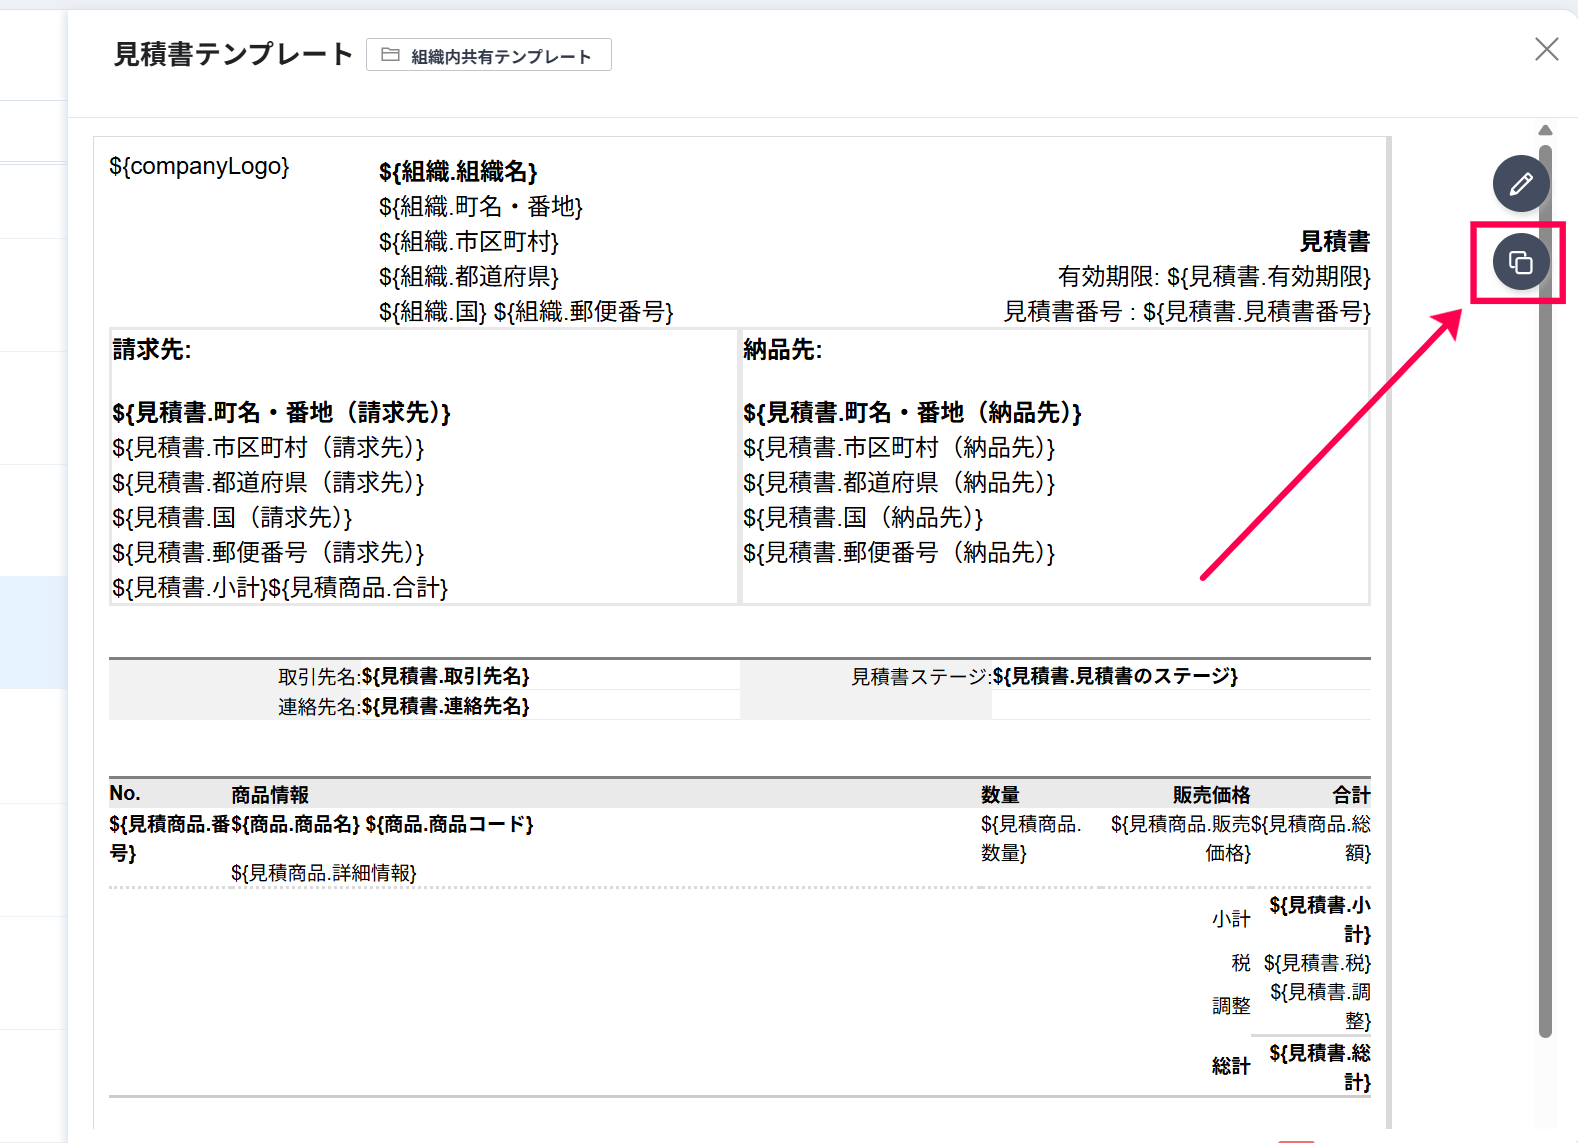Select the 取引先名 field row
1578x1143 pixels.
[x=404, y=677]
